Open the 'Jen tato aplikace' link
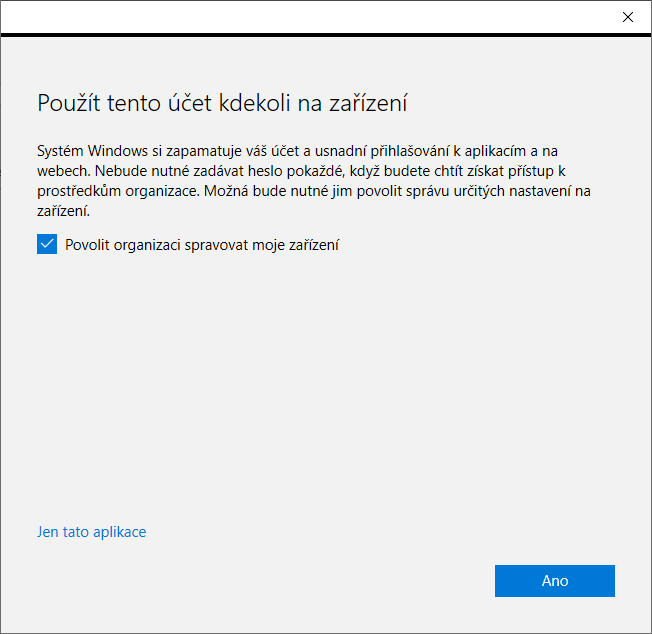 (91, 532)
